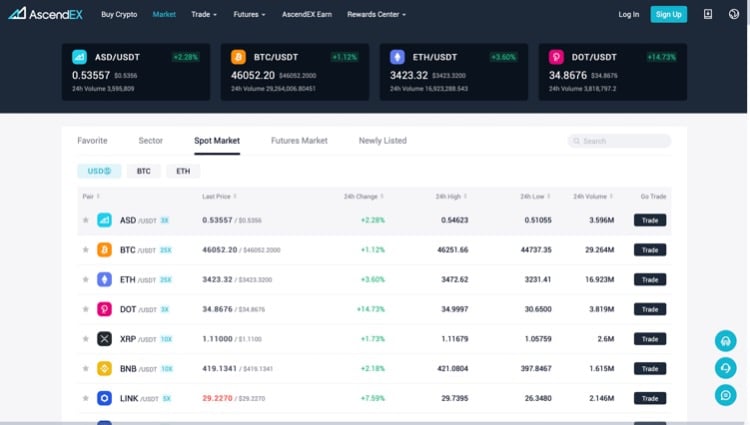Switch to the Futures Market tab
This screenshot has height=425, width=750.
tap(299, 141)
